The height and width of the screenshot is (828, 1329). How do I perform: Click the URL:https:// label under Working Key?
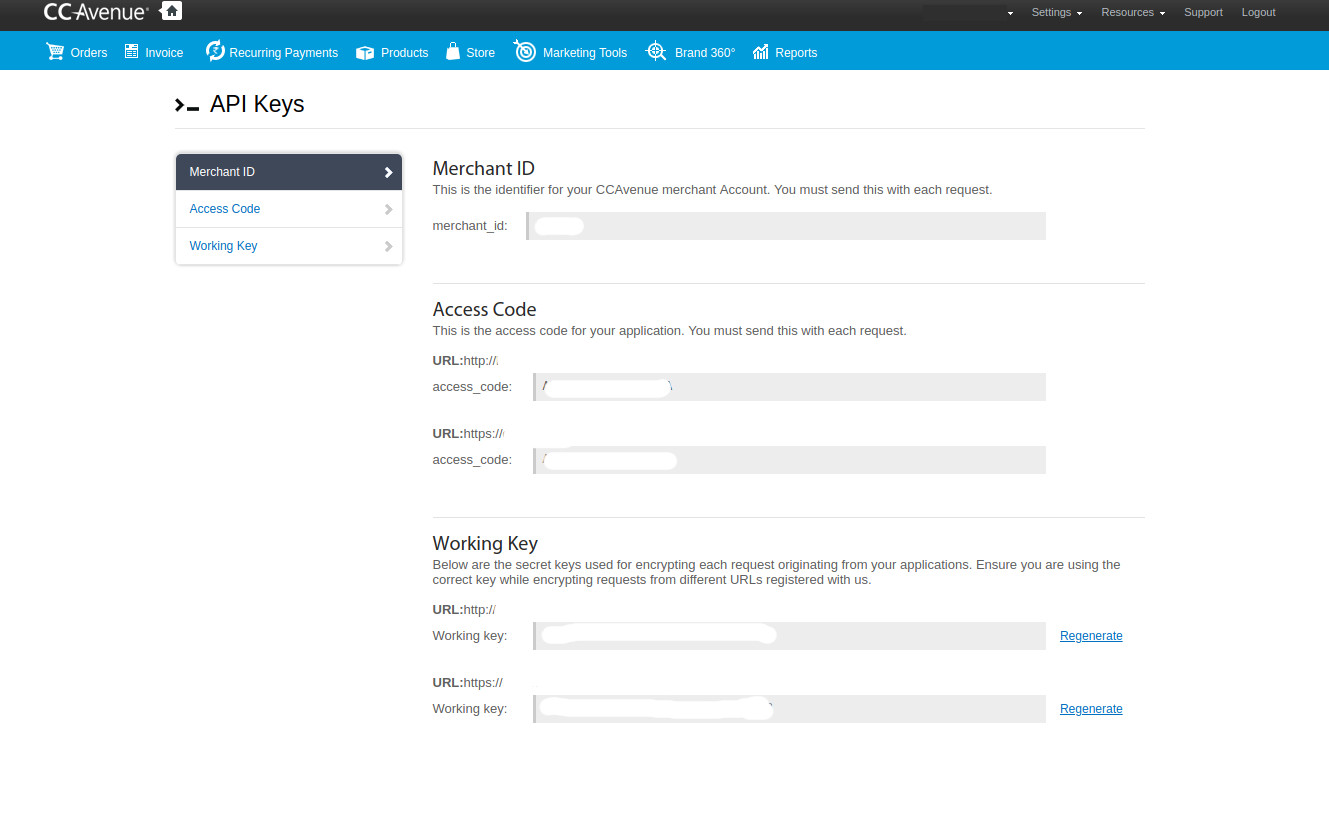(x=467, y=683)
